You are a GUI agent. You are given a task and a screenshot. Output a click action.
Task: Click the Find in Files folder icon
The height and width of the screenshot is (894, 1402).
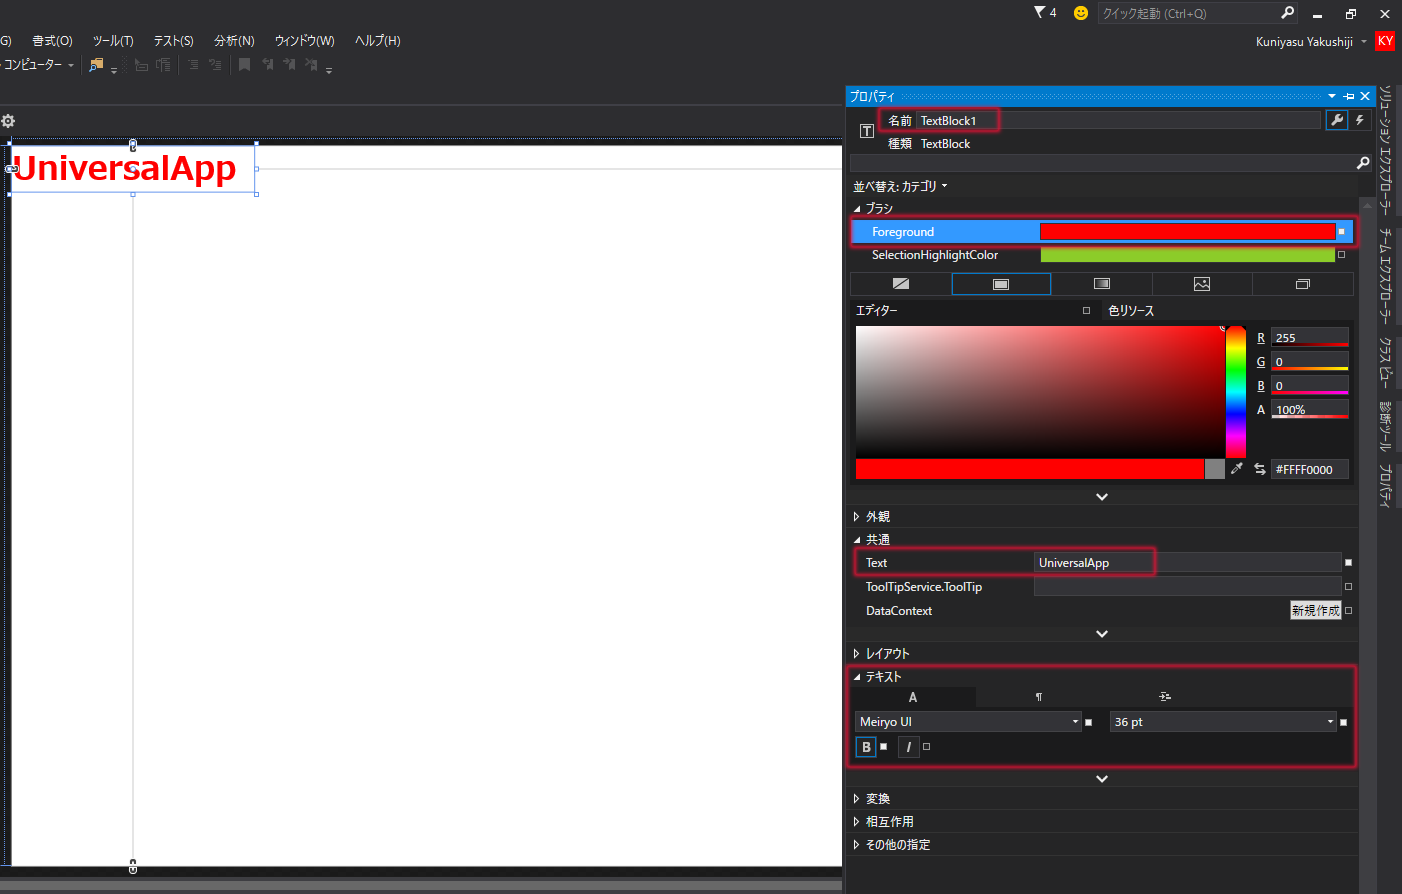coord(97,65)
